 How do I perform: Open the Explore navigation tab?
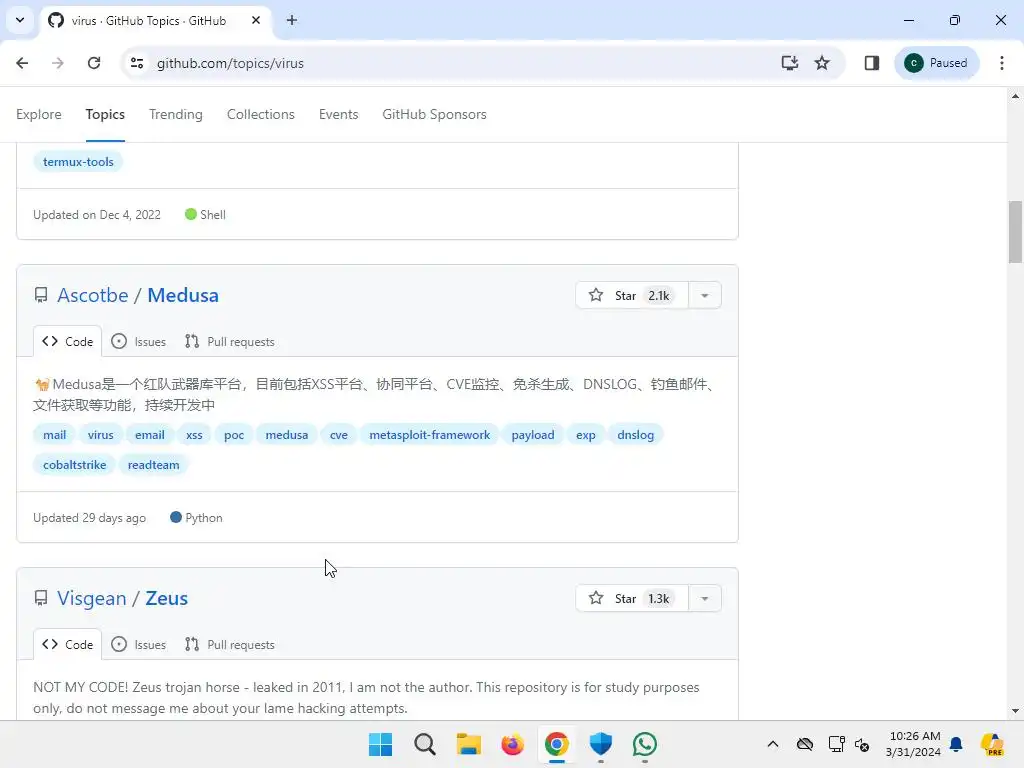click(39, 114)
